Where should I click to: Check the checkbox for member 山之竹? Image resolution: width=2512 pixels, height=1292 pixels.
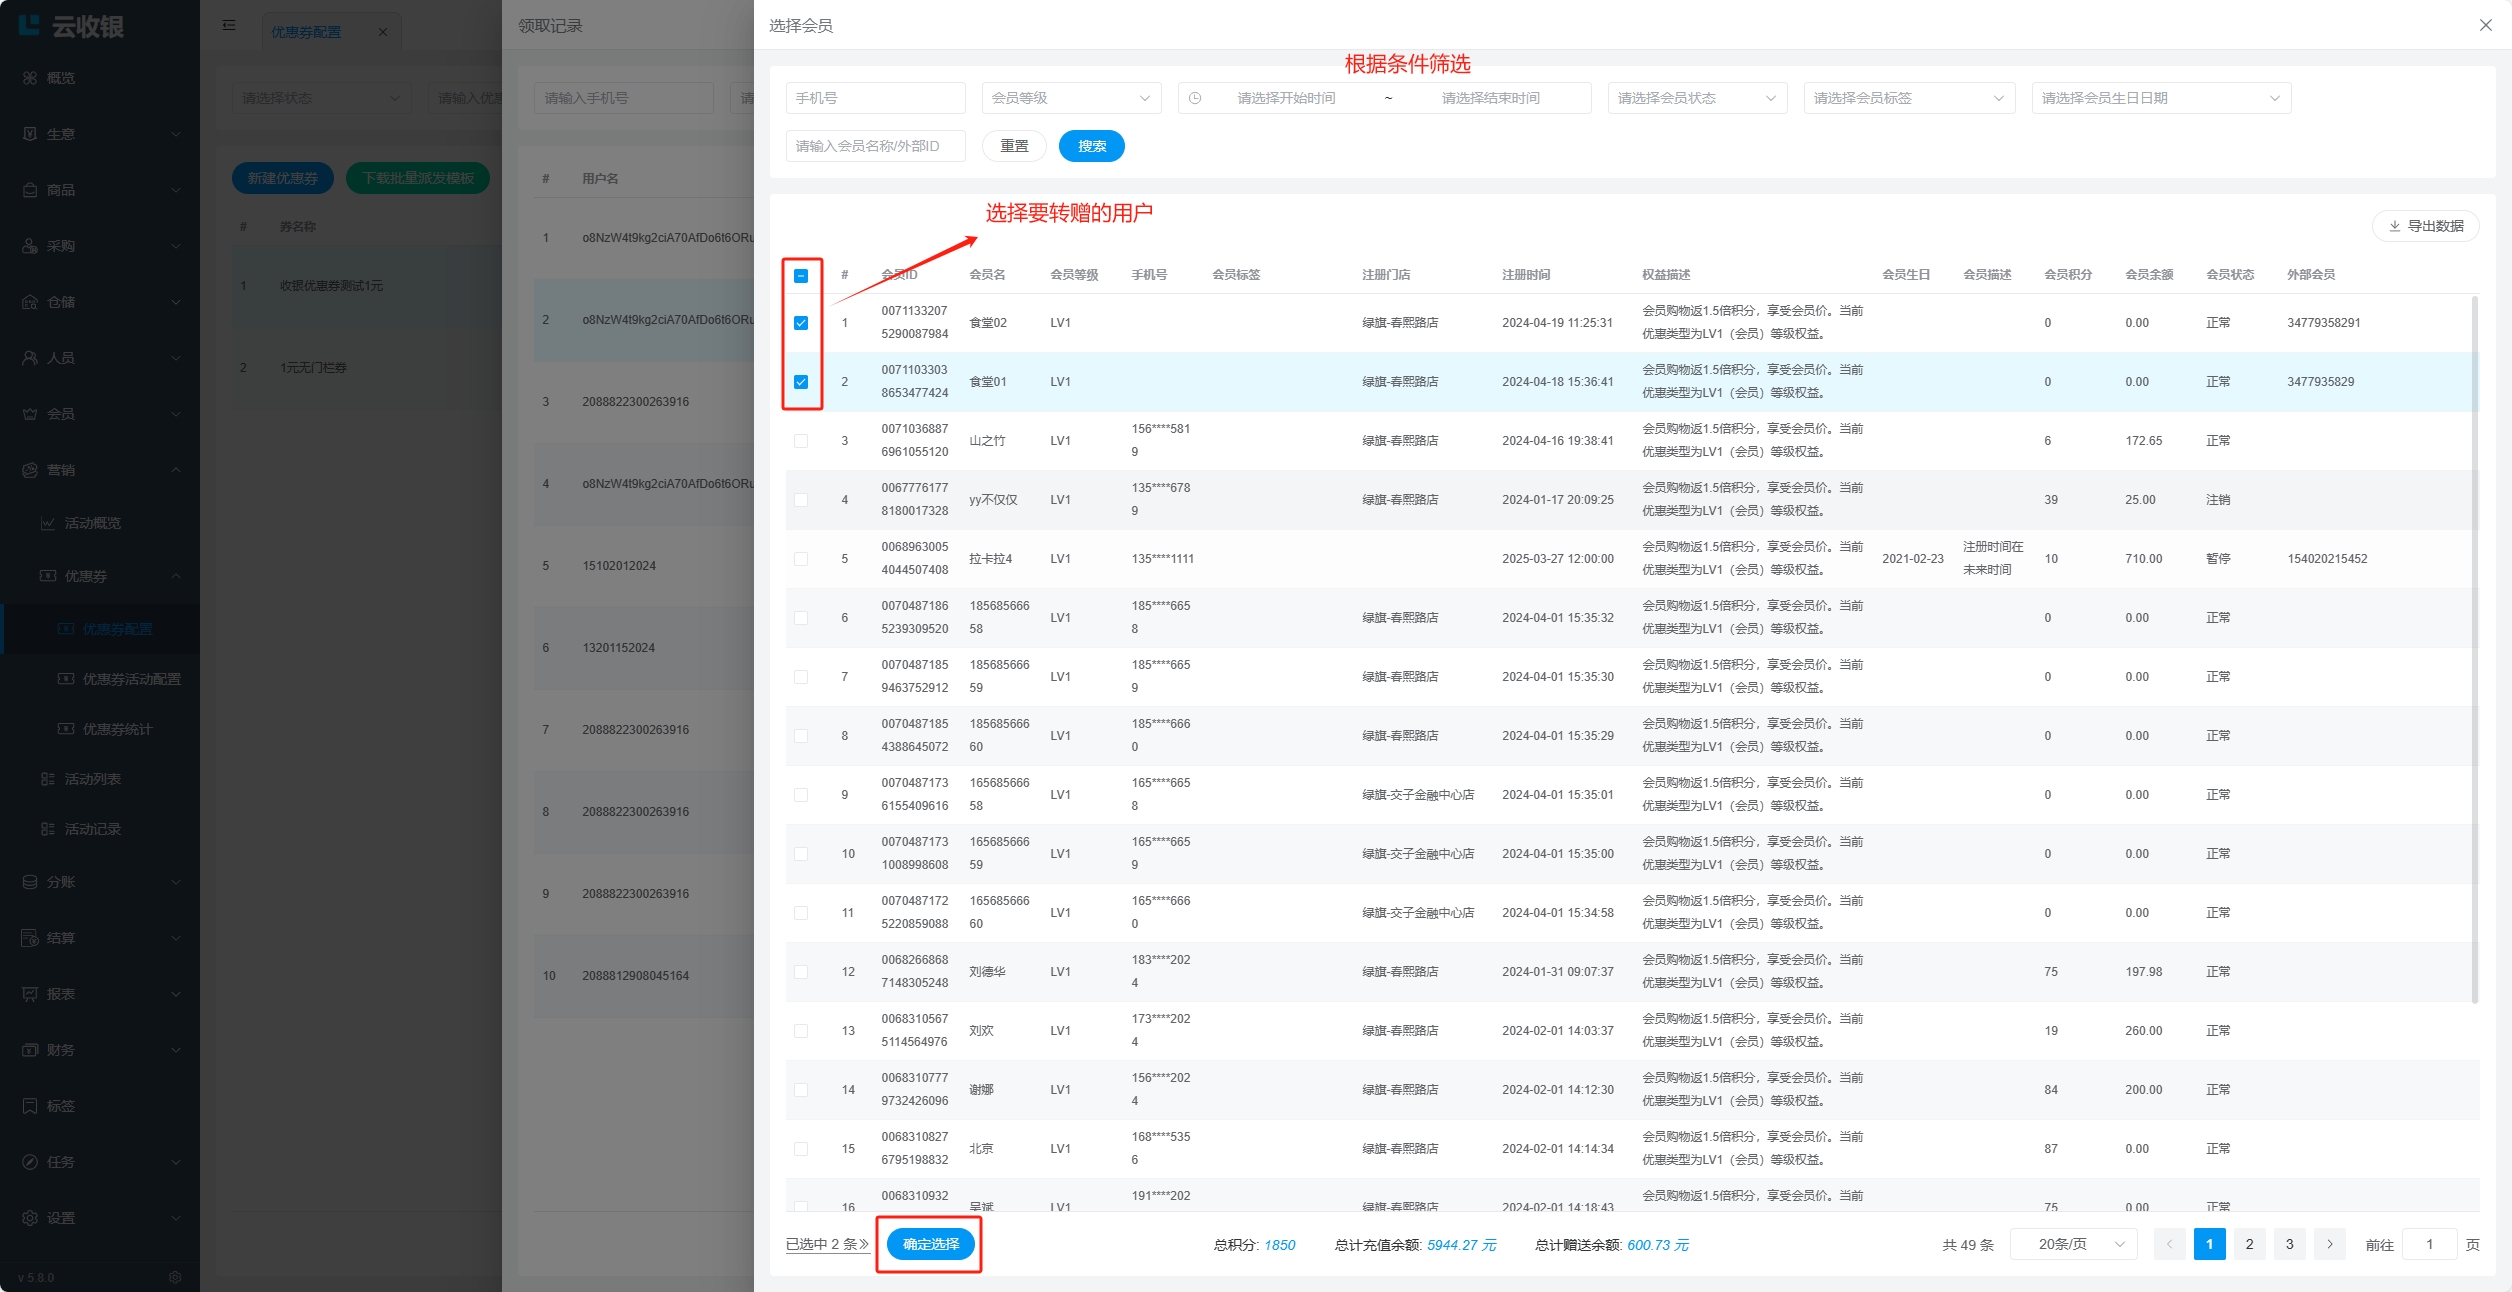tap(801, 441)
